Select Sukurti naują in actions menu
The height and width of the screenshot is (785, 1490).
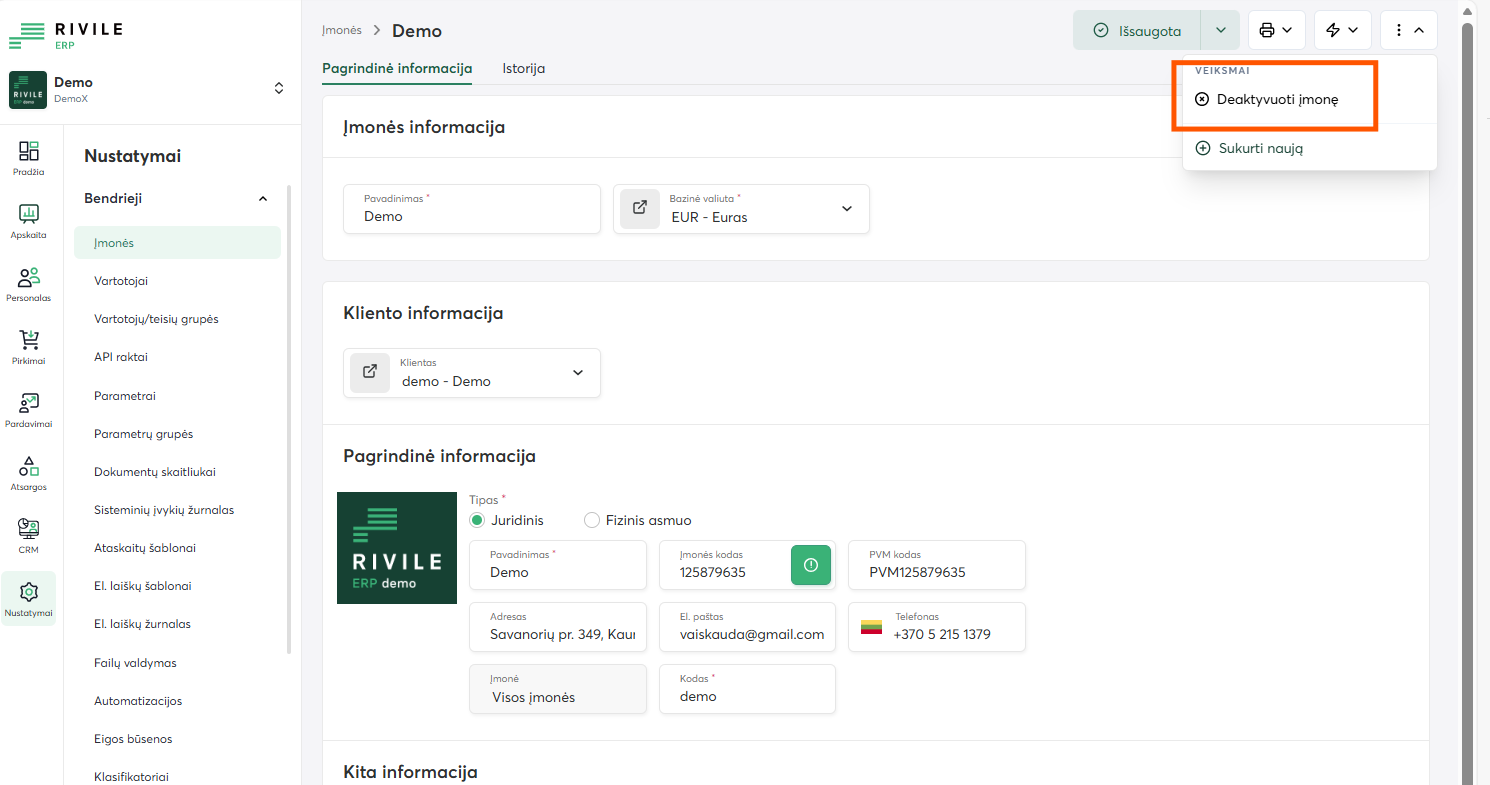click(x=1260, y=148)
